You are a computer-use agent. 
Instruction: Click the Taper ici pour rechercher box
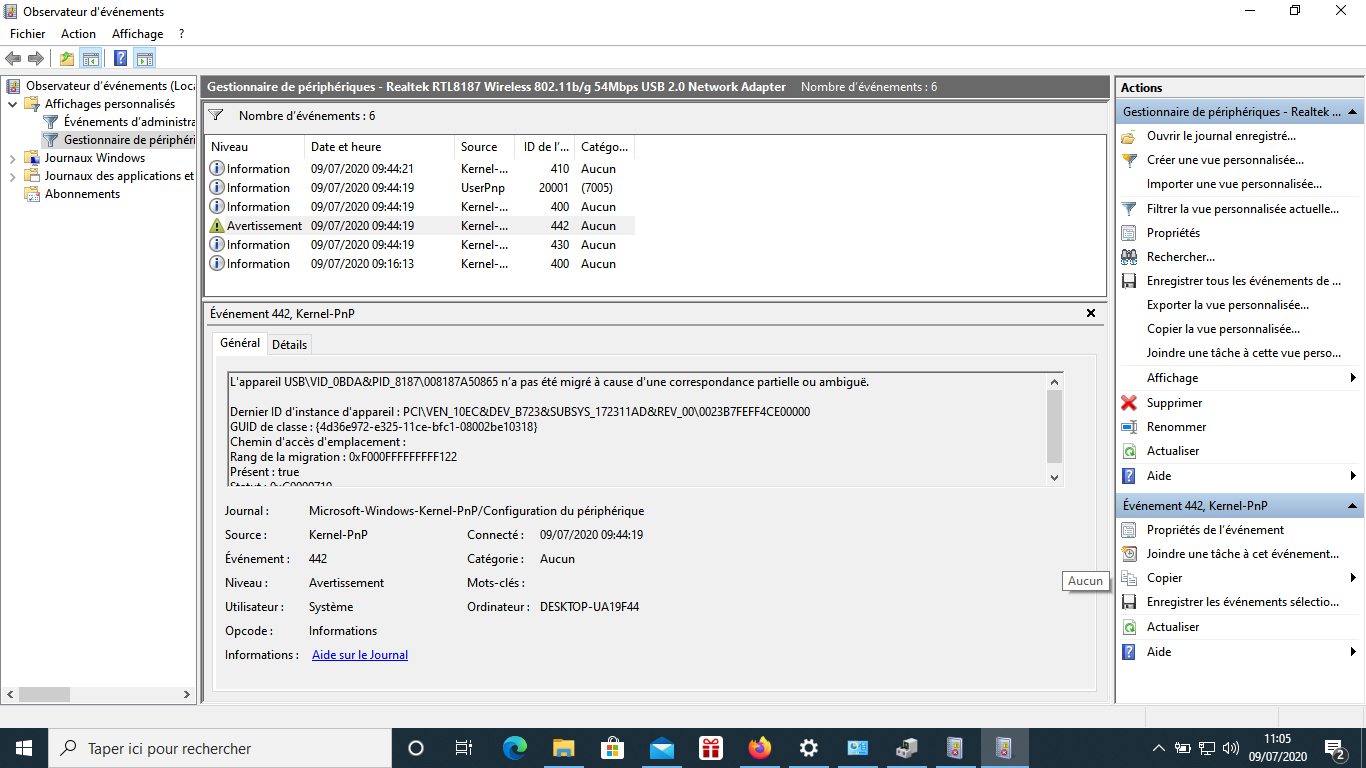coord(218,748)
